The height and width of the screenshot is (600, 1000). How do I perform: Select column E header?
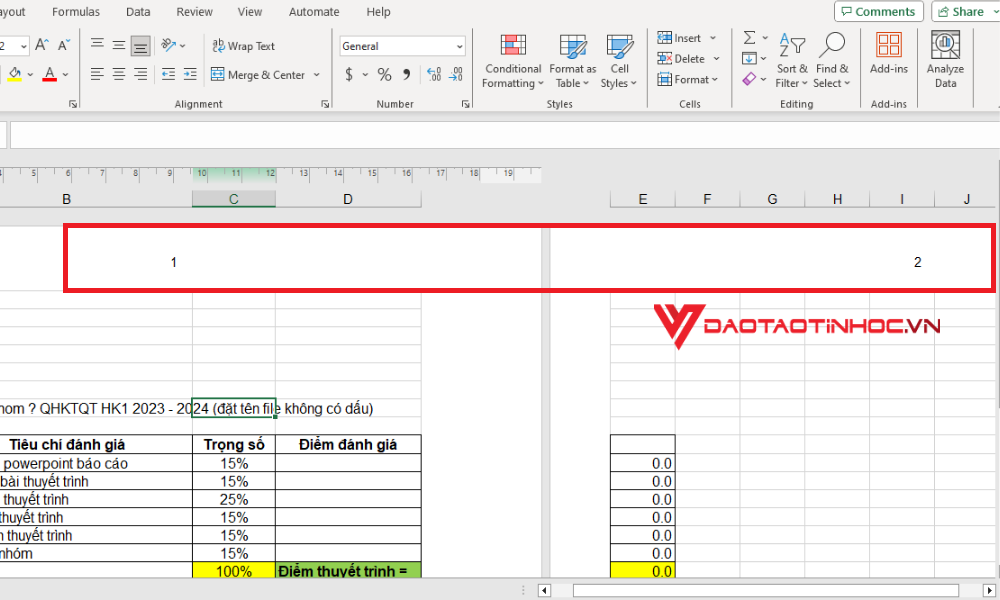coord(642,199)
